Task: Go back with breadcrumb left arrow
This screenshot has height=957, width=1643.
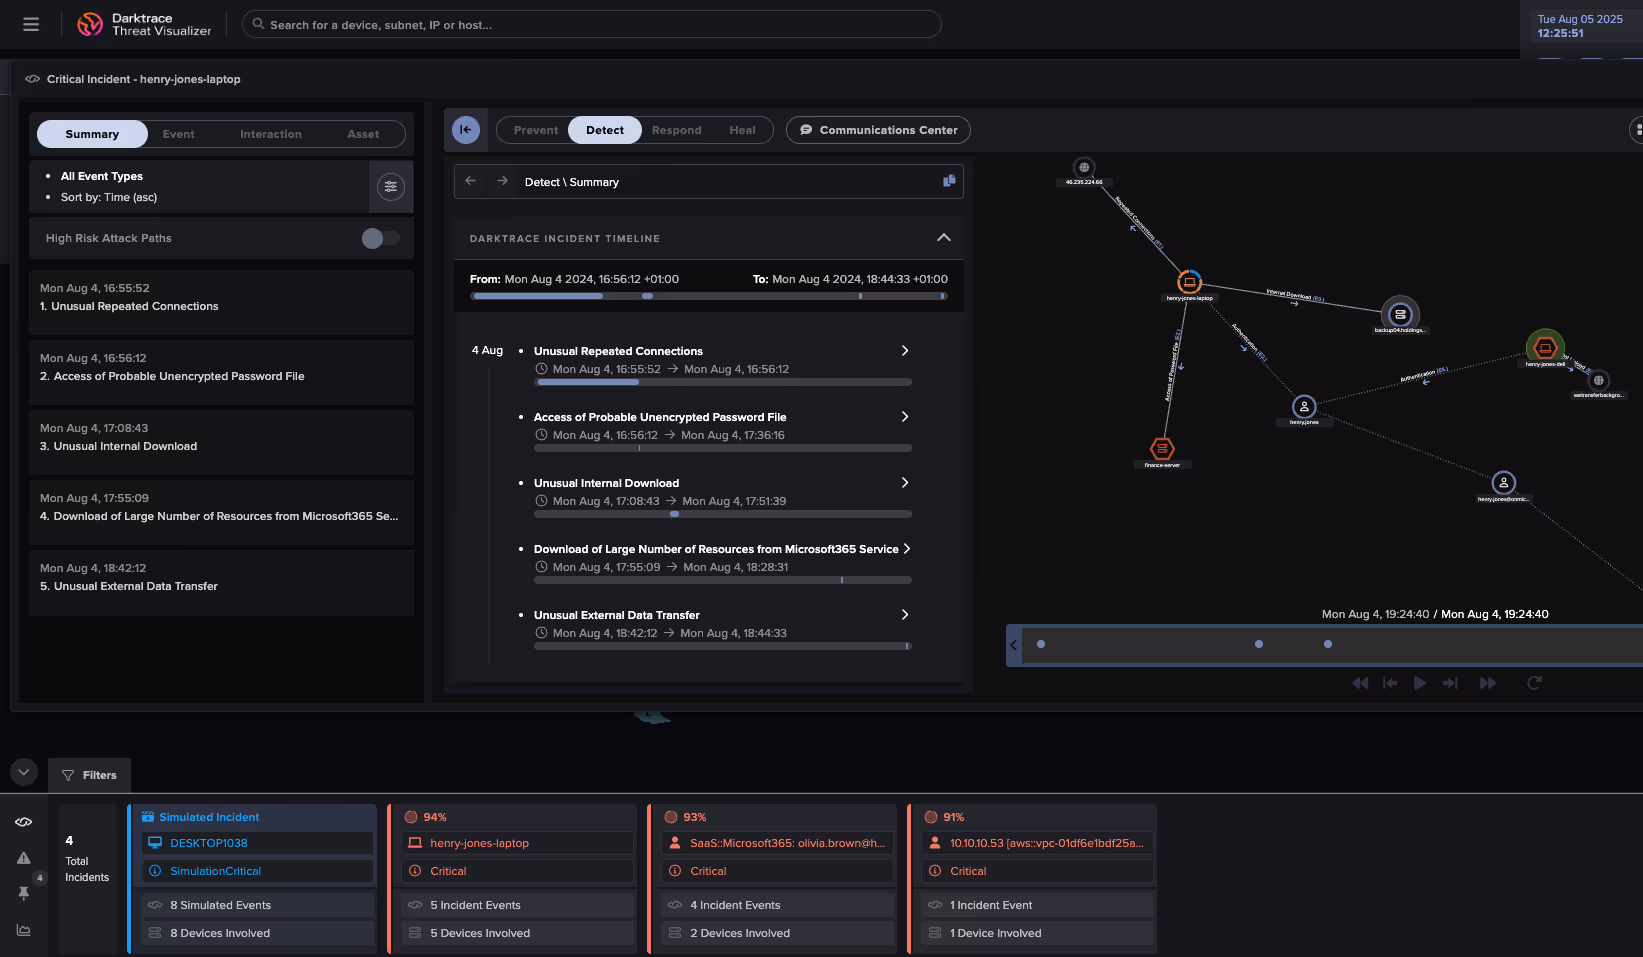Action: point(471,181)
